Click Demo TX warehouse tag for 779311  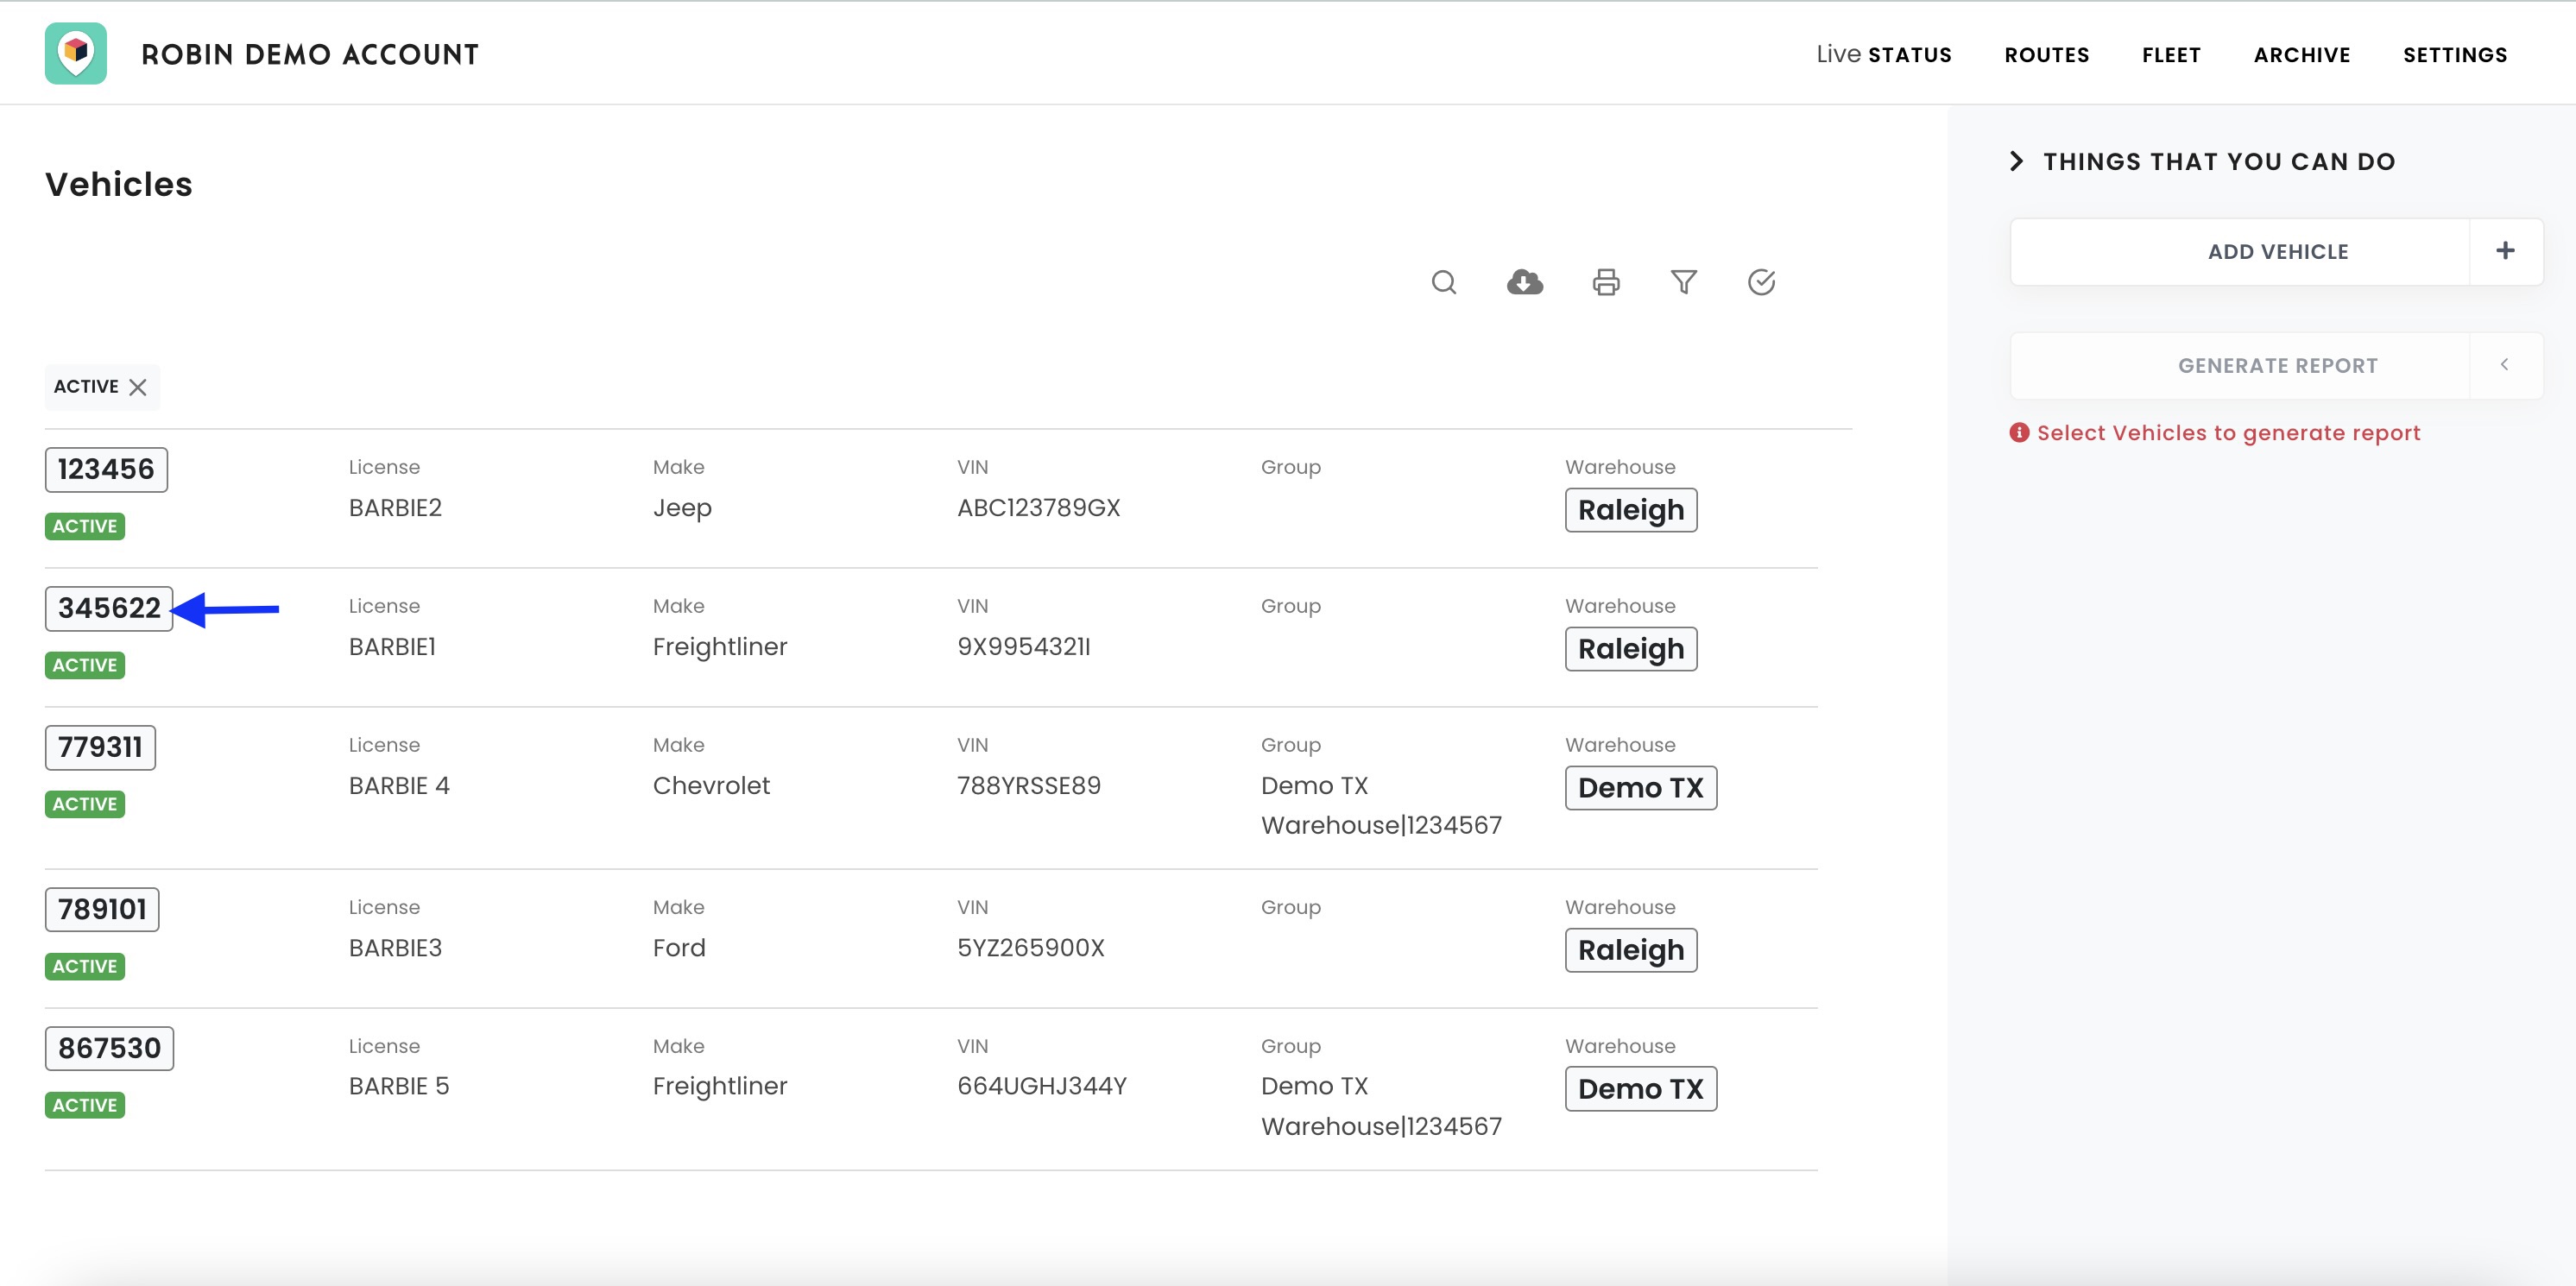coord(1639,788)
